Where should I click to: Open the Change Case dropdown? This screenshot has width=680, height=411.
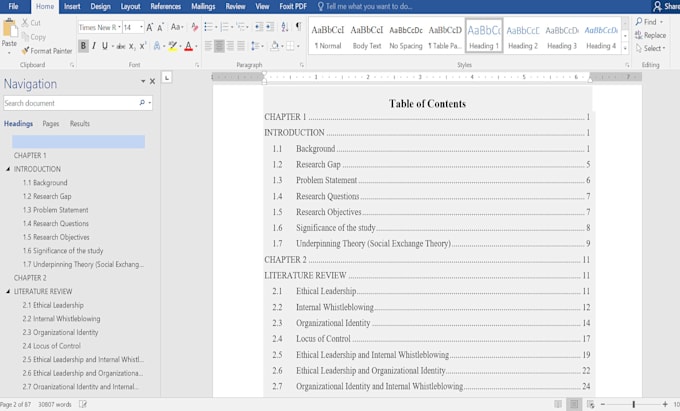177,27
